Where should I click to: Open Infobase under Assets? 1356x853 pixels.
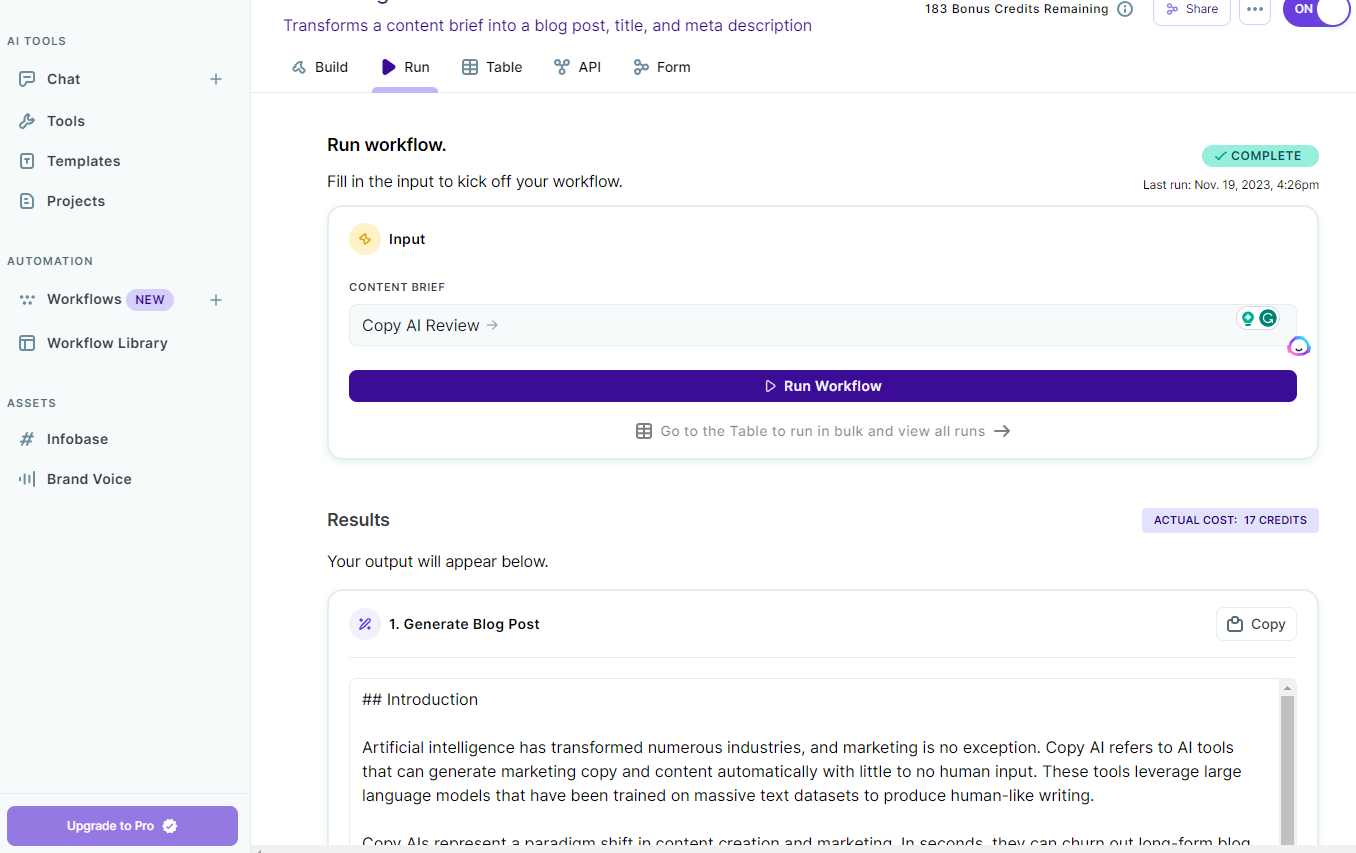pos(77,439)
